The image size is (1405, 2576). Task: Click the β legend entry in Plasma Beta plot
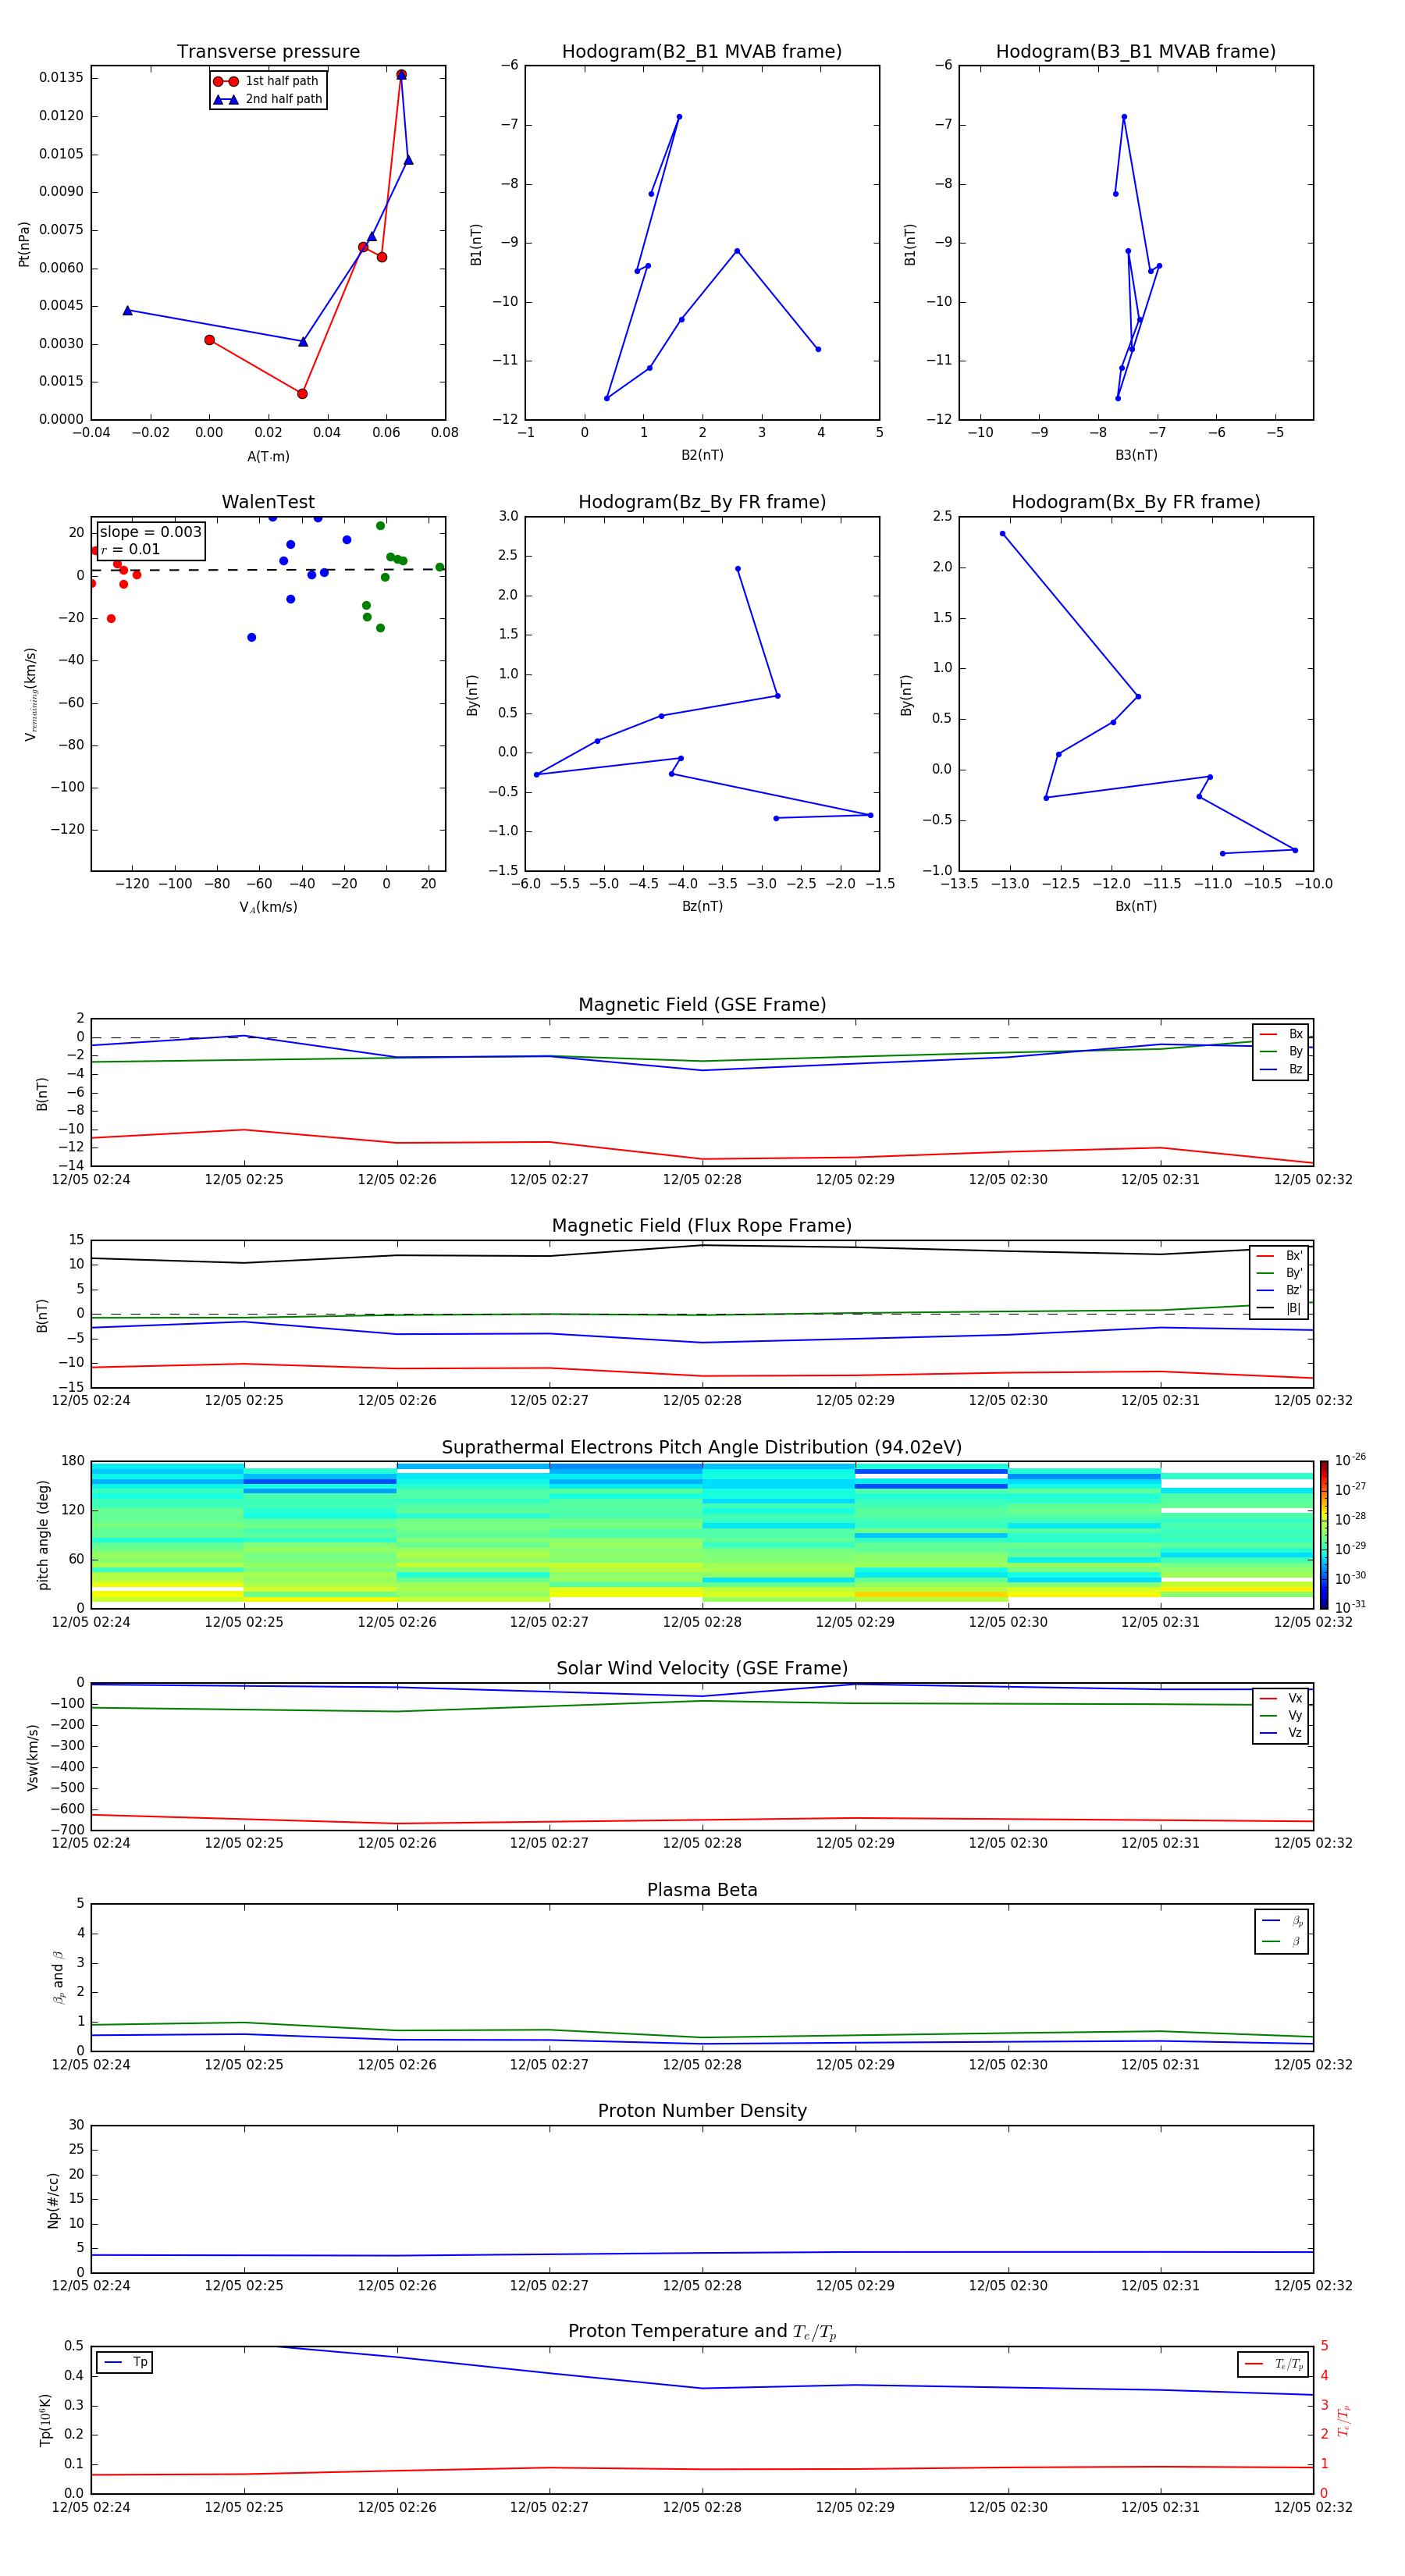(1282, 1942)
